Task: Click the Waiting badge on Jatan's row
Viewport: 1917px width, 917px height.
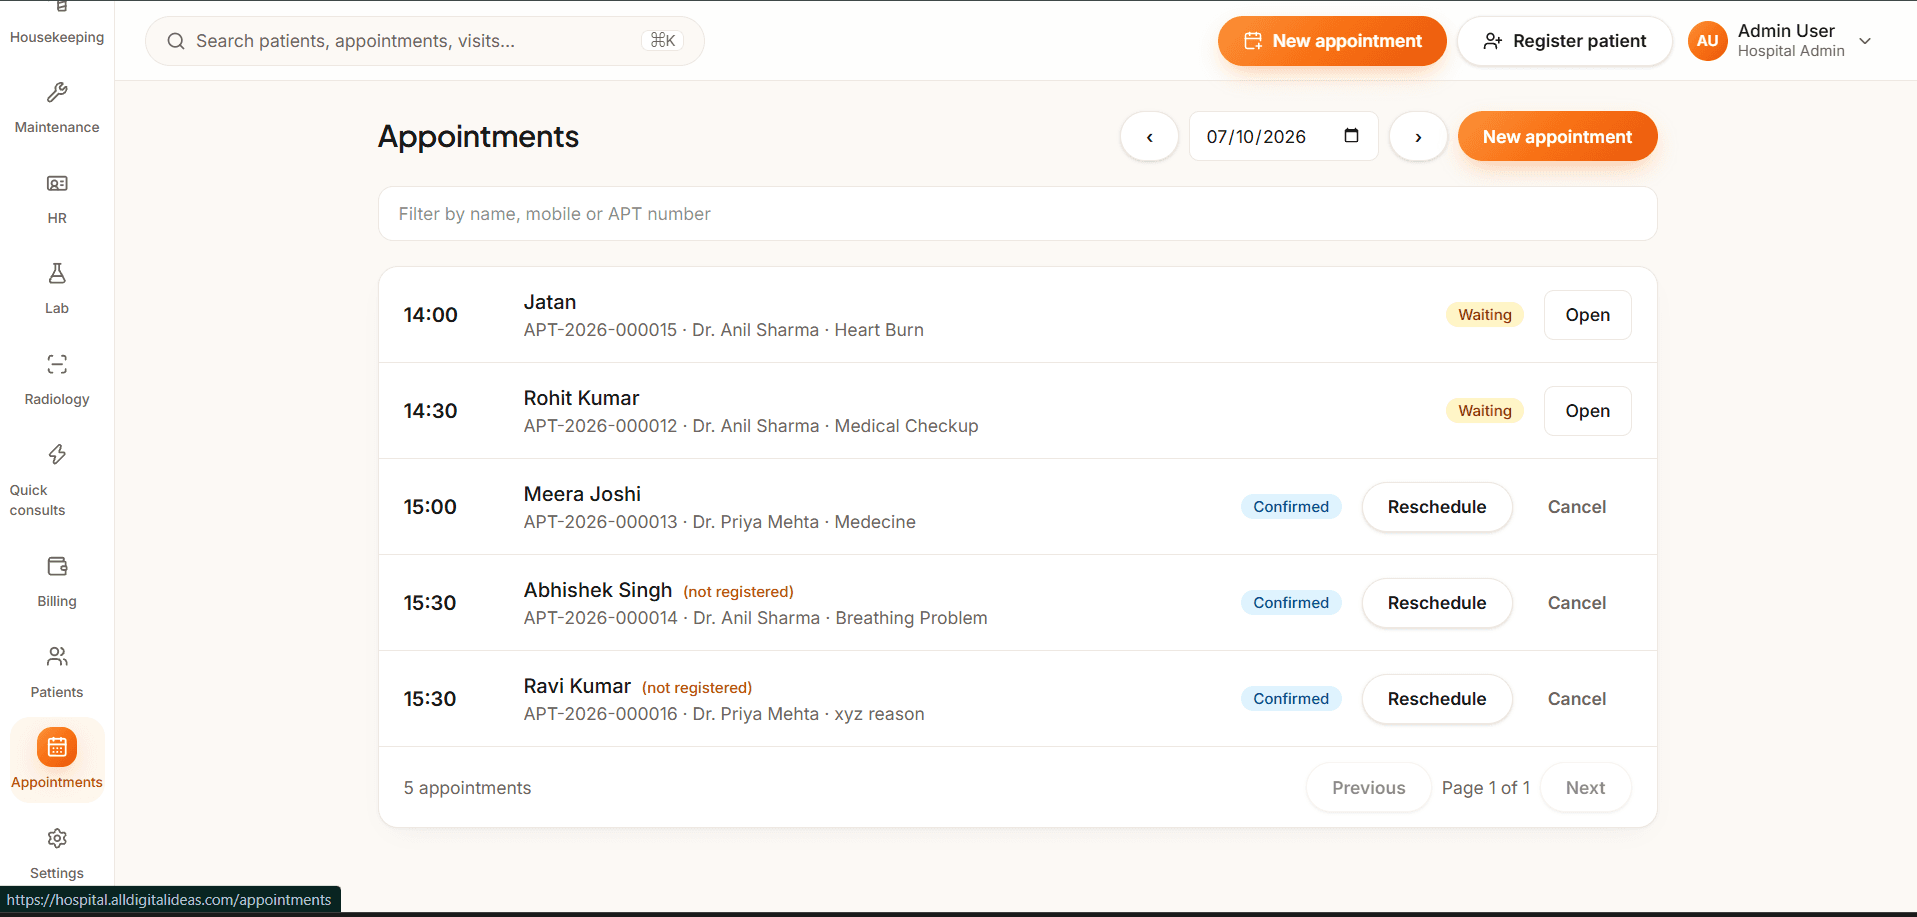Action: (1484, 315)
